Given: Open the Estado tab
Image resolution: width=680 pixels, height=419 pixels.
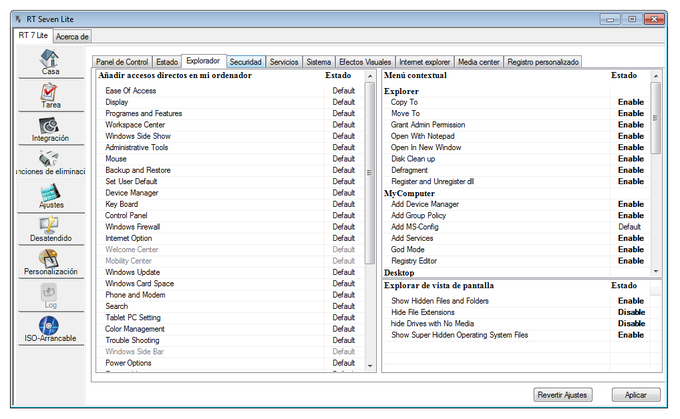Looking at the screenshot, I should (x=167, y=62).
